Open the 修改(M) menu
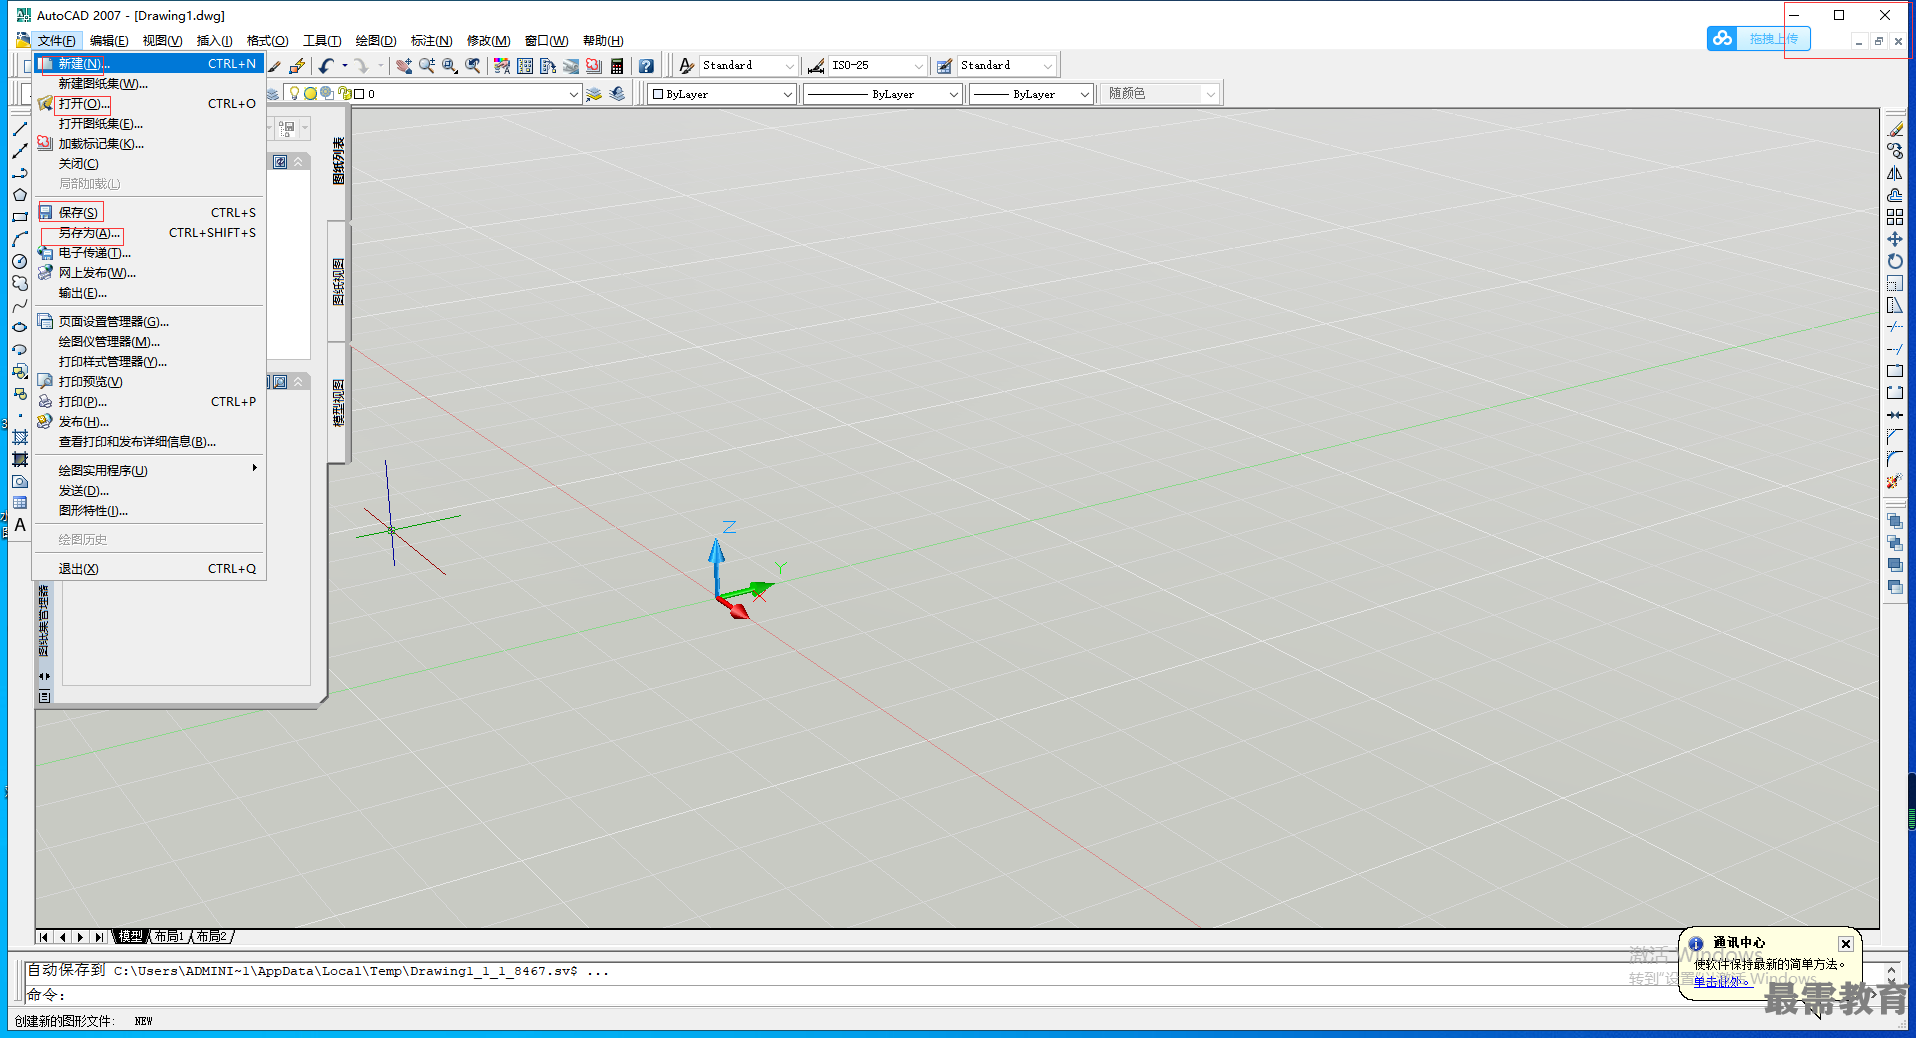 point(488,41)
